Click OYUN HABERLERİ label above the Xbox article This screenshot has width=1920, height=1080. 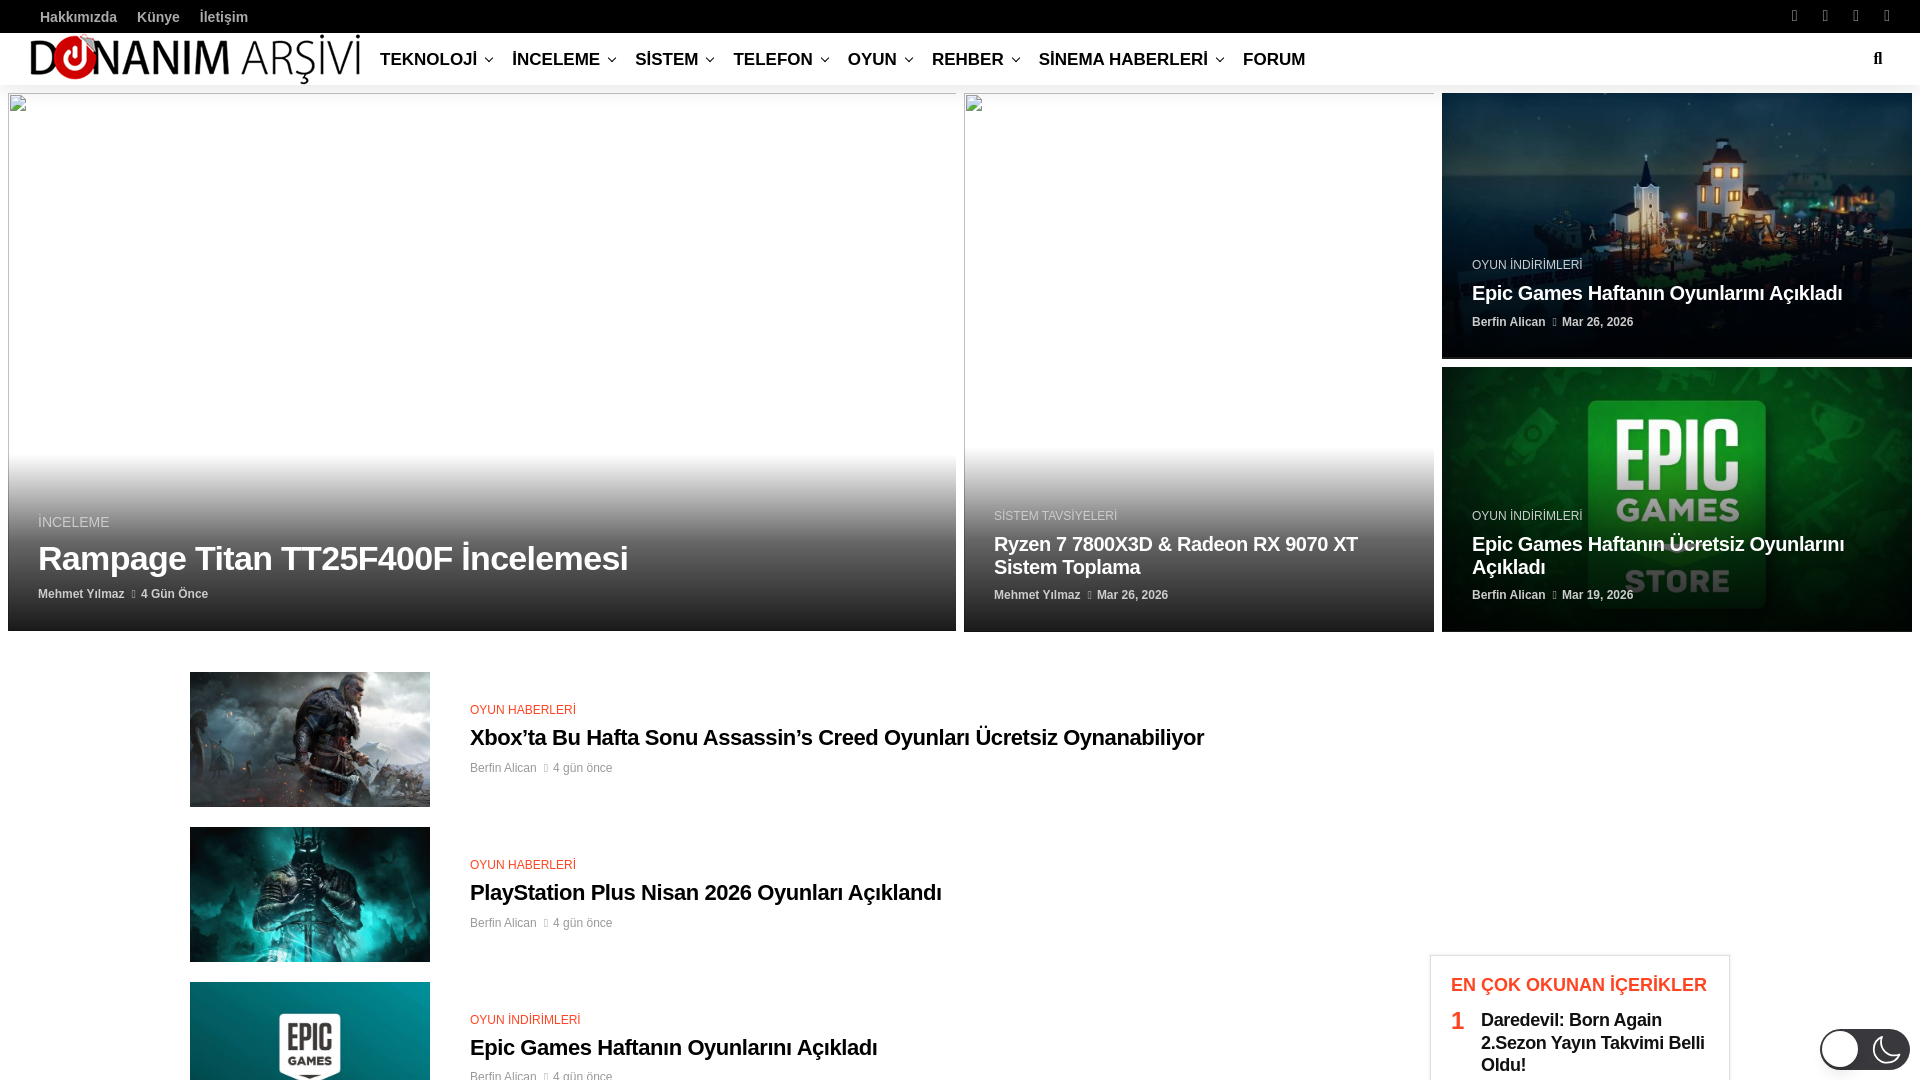523,710
